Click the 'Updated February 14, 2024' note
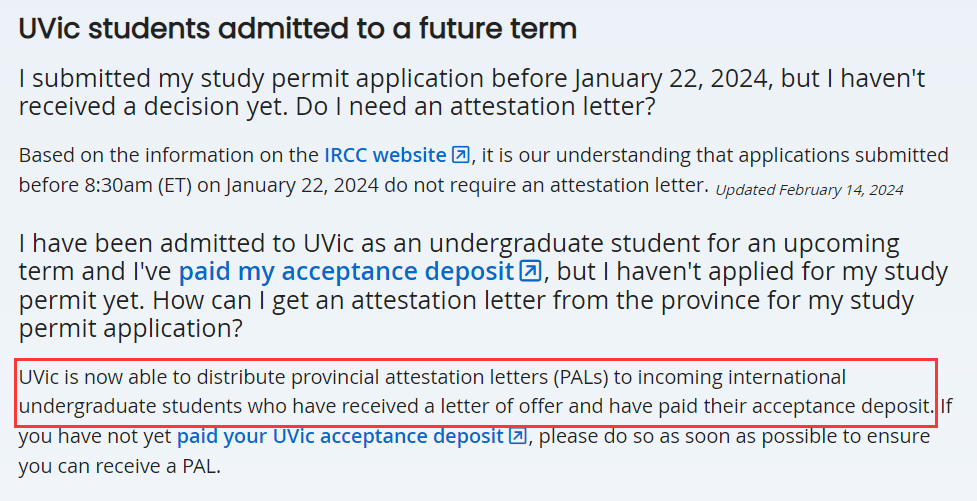977x501 pixels. point(809,189)
